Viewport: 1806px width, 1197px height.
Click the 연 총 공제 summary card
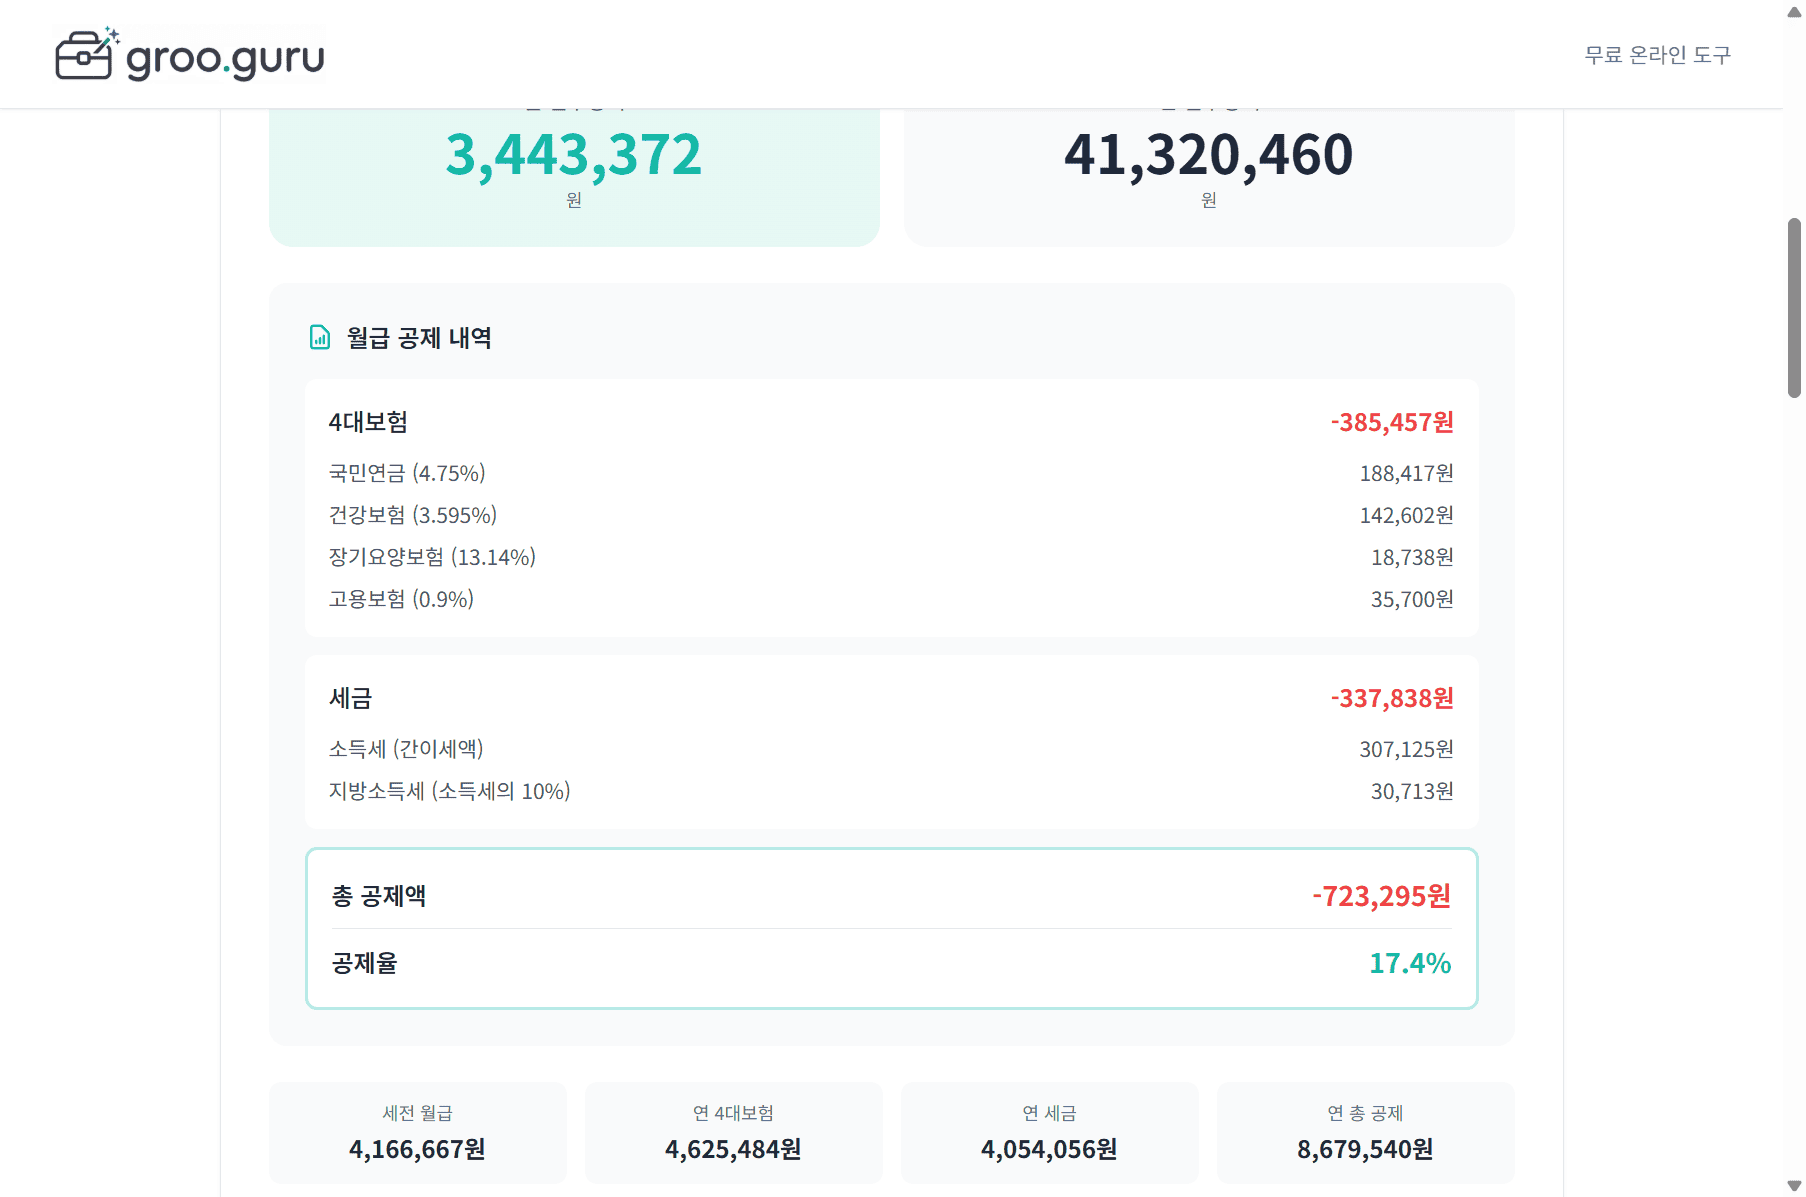coord(1365,1133)
